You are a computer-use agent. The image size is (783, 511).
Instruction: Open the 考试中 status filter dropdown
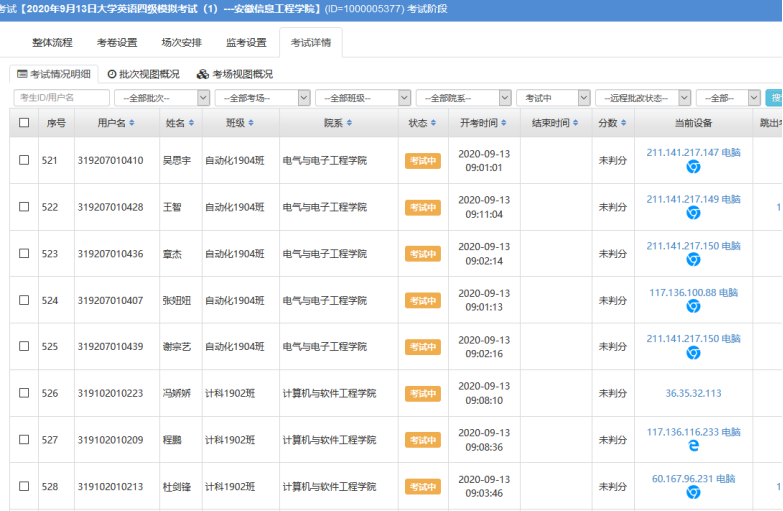553,98
